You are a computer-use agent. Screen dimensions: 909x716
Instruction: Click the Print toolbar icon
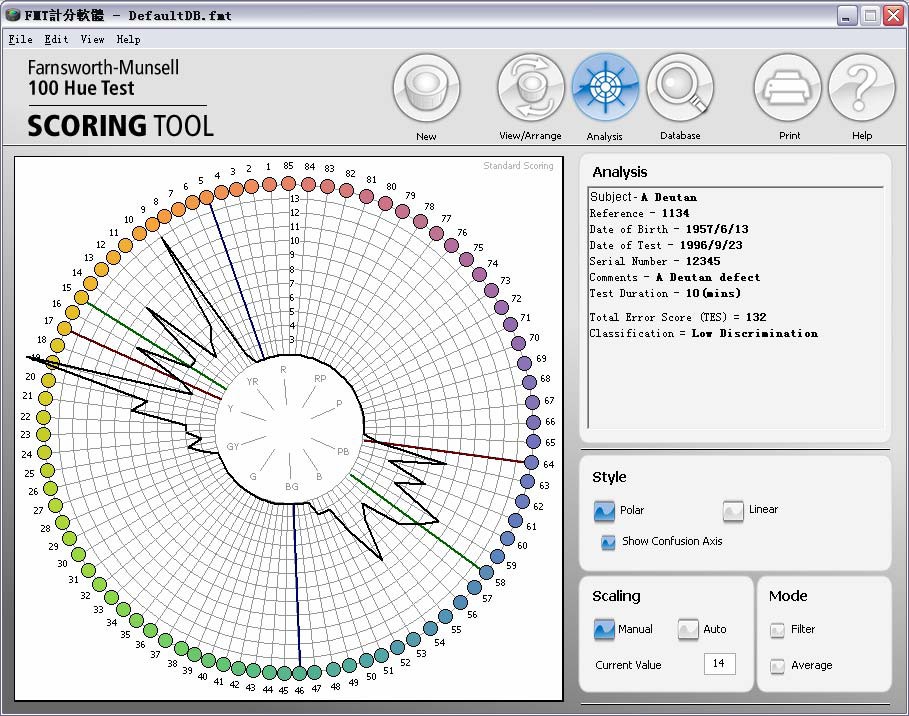(x=788, y=89)
